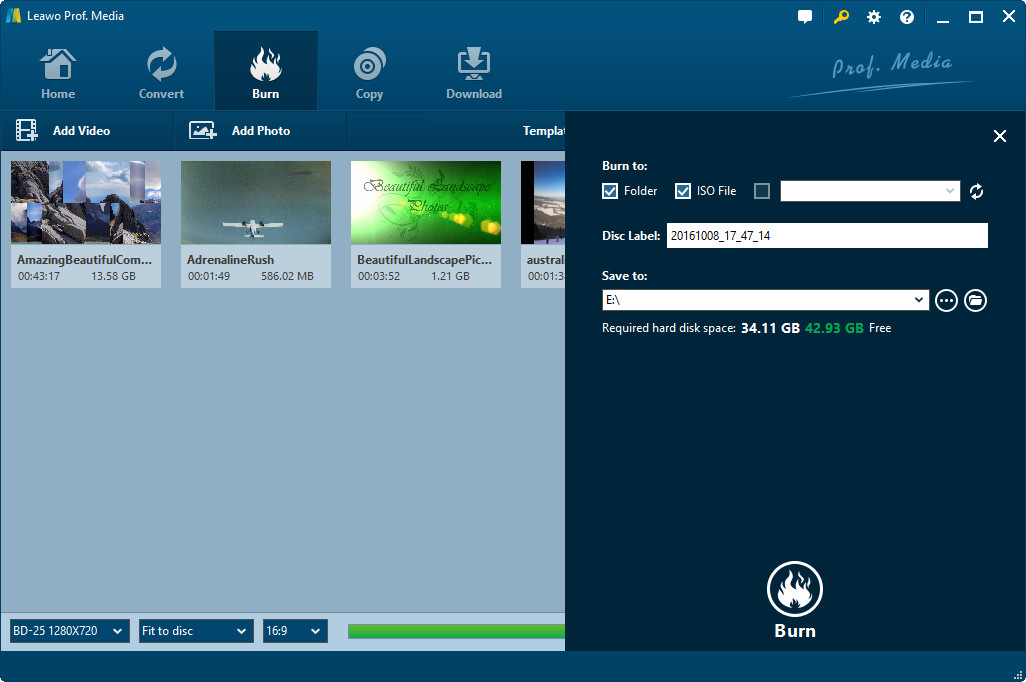Edit the Disc Label text field
The height and width of the screenshot is (682, 1026).
[826, 236]
